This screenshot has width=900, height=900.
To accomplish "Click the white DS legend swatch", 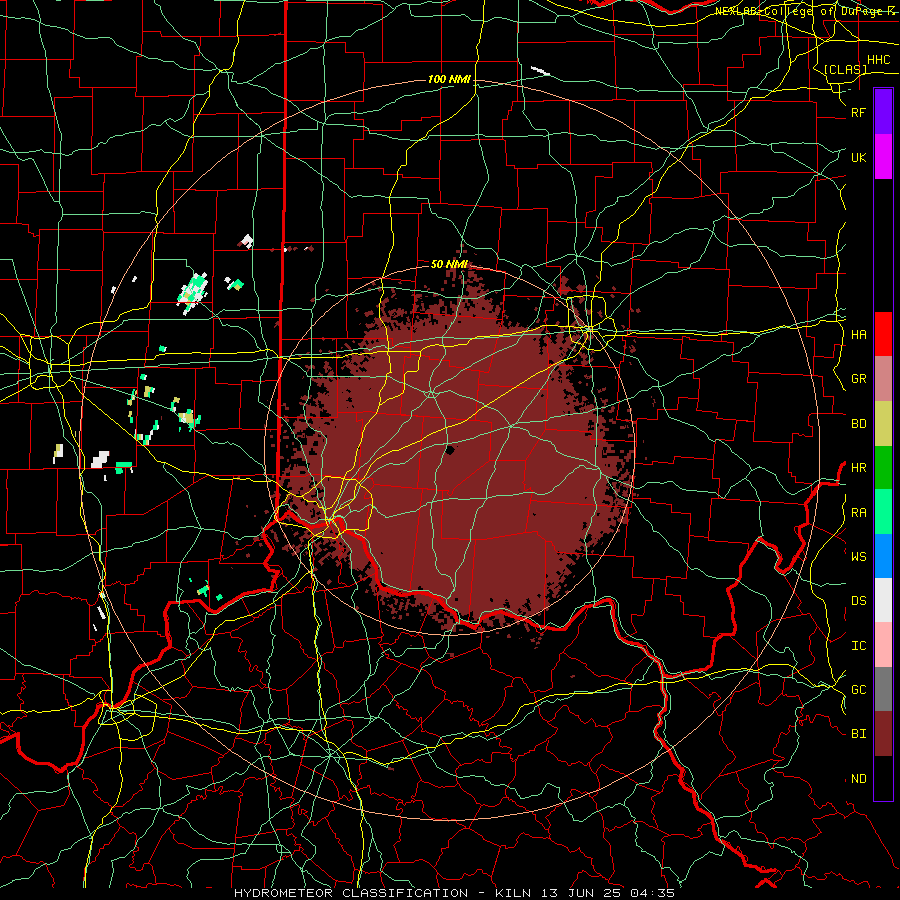I will [883, 600].
